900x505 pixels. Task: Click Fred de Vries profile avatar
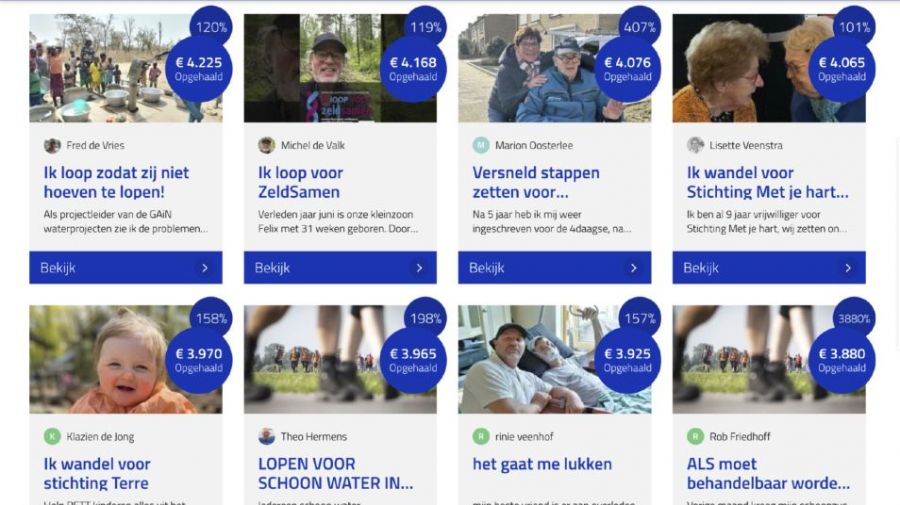(x=52, y=145)
